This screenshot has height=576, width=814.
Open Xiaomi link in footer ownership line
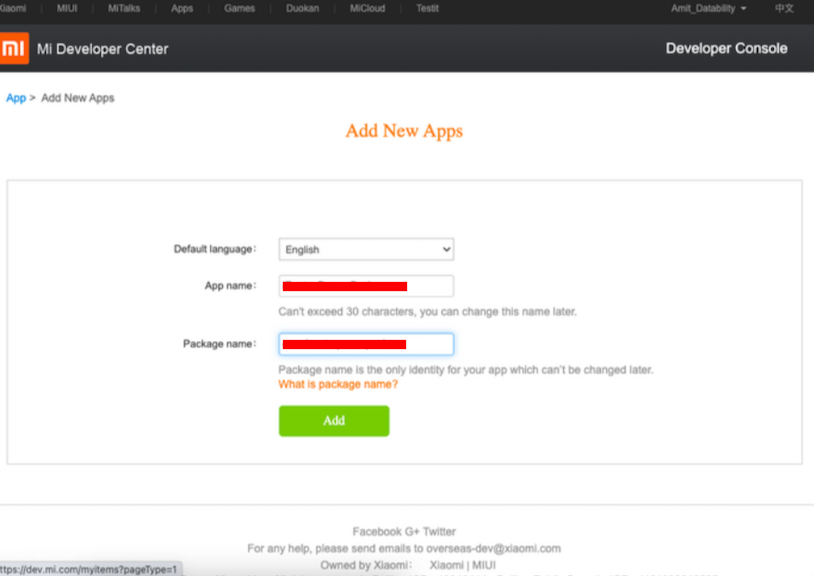446,565
